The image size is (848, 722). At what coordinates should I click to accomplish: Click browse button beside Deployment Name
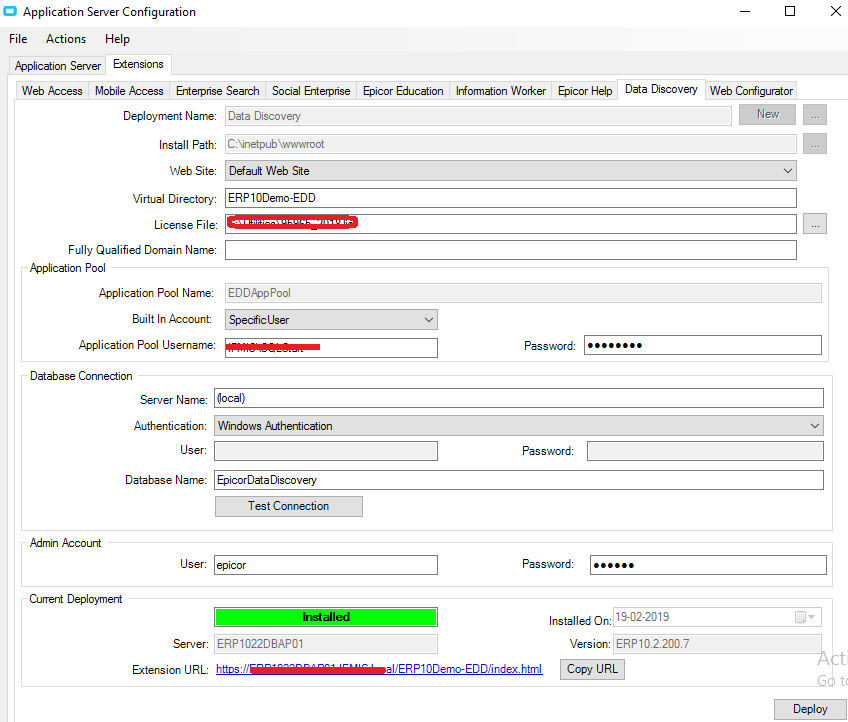(x=815, y=115)
